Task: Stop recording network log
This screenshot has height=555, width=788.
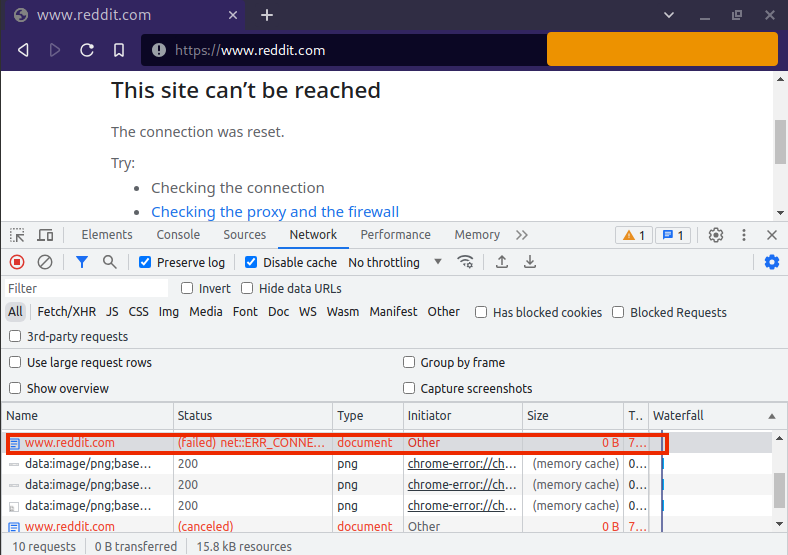Action: click(x=17, y=262)
